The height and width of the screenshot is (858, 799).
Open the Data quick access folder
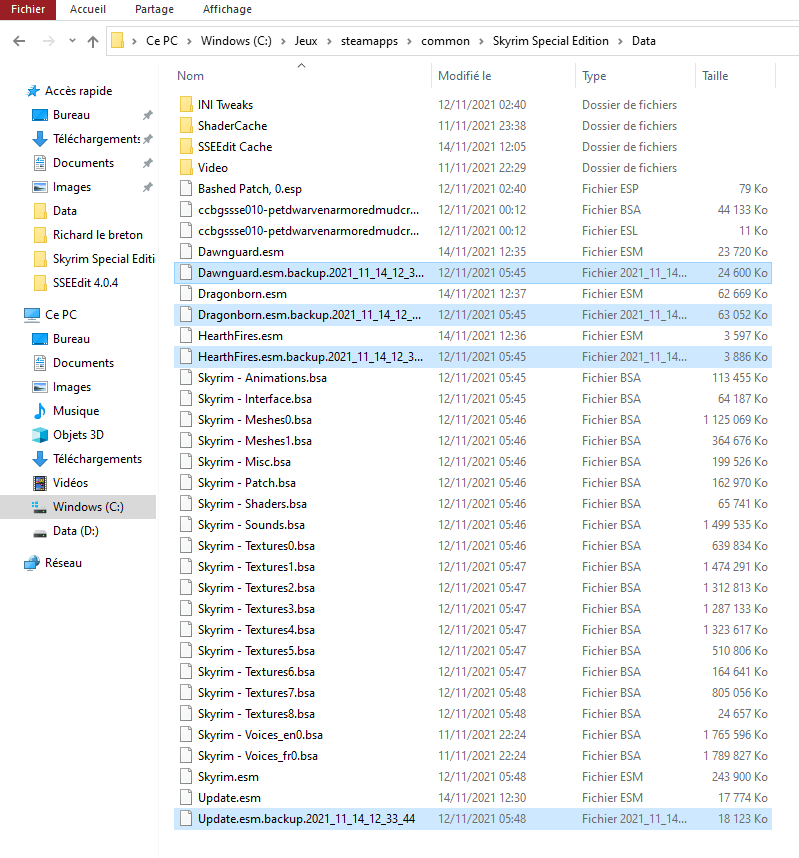point(65,211)
